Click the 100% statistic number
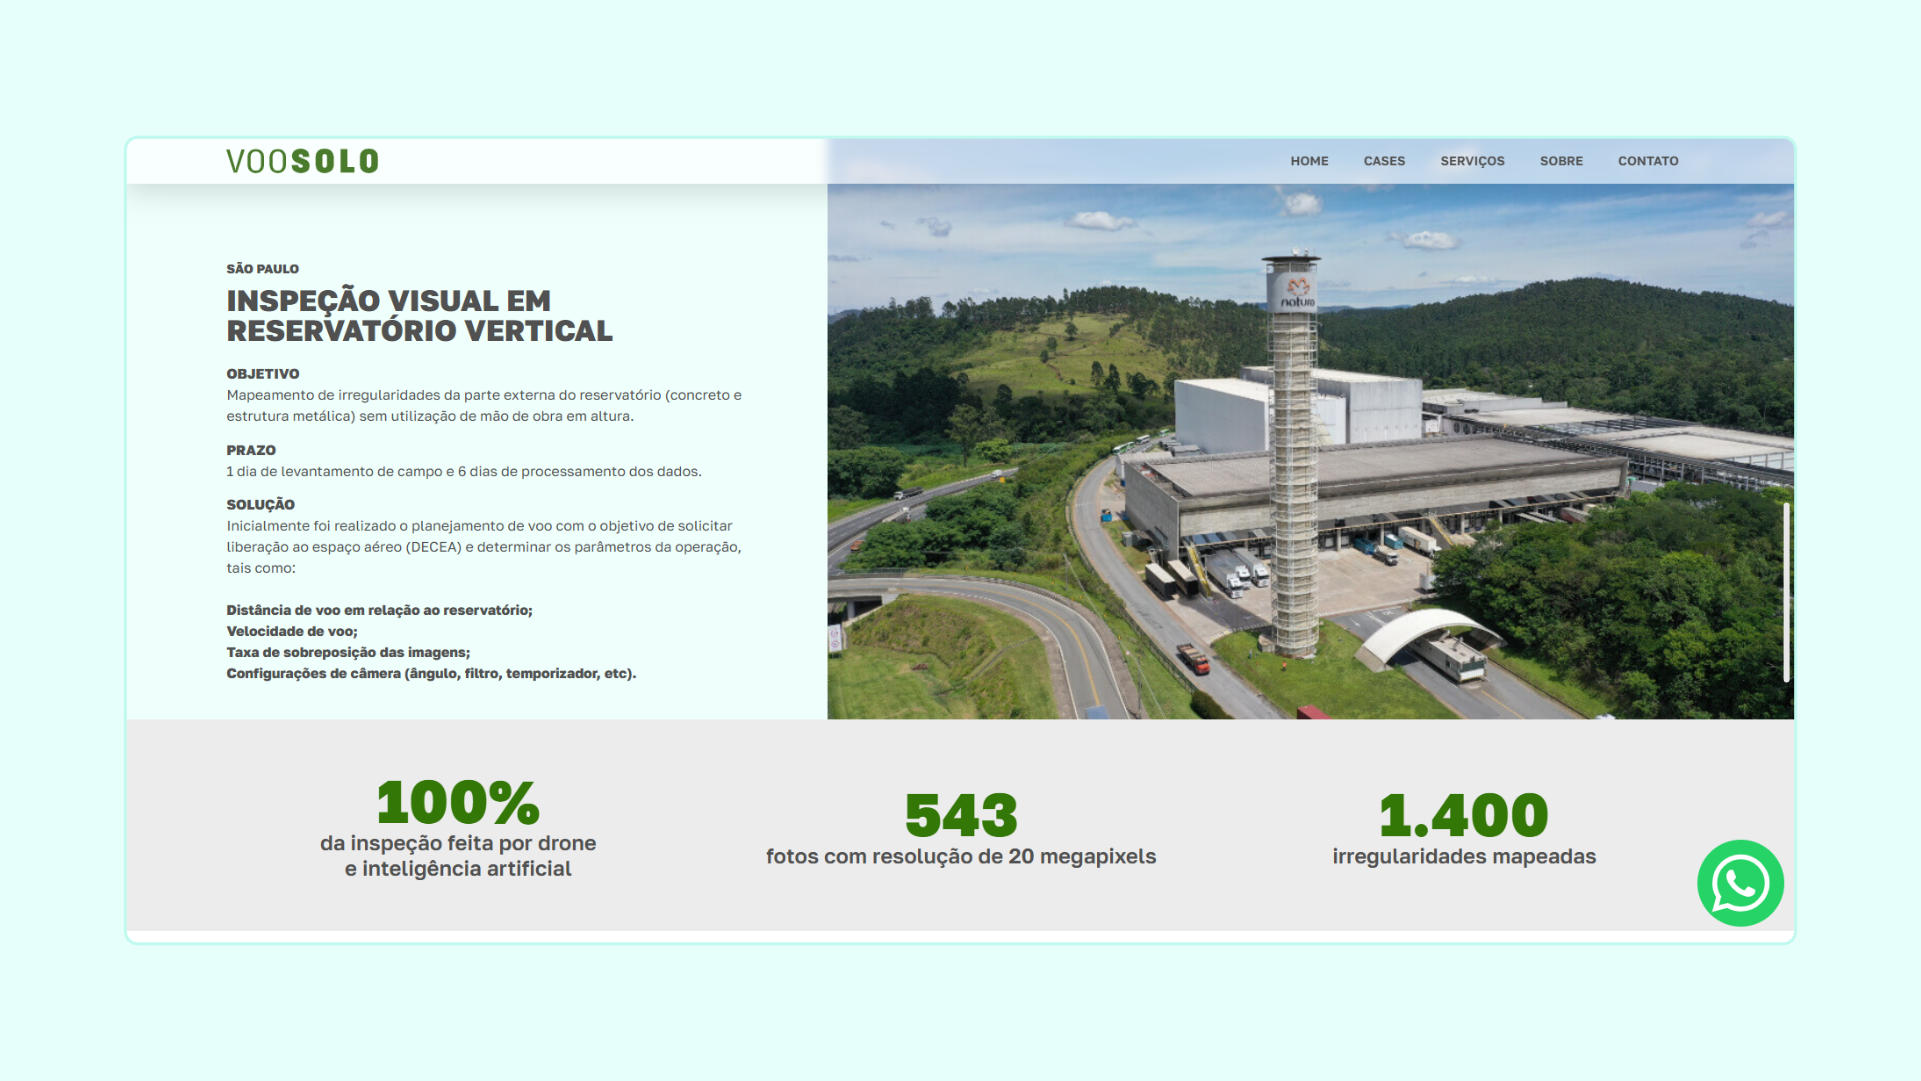The image size is (1921, 1081). click(458, 803)
